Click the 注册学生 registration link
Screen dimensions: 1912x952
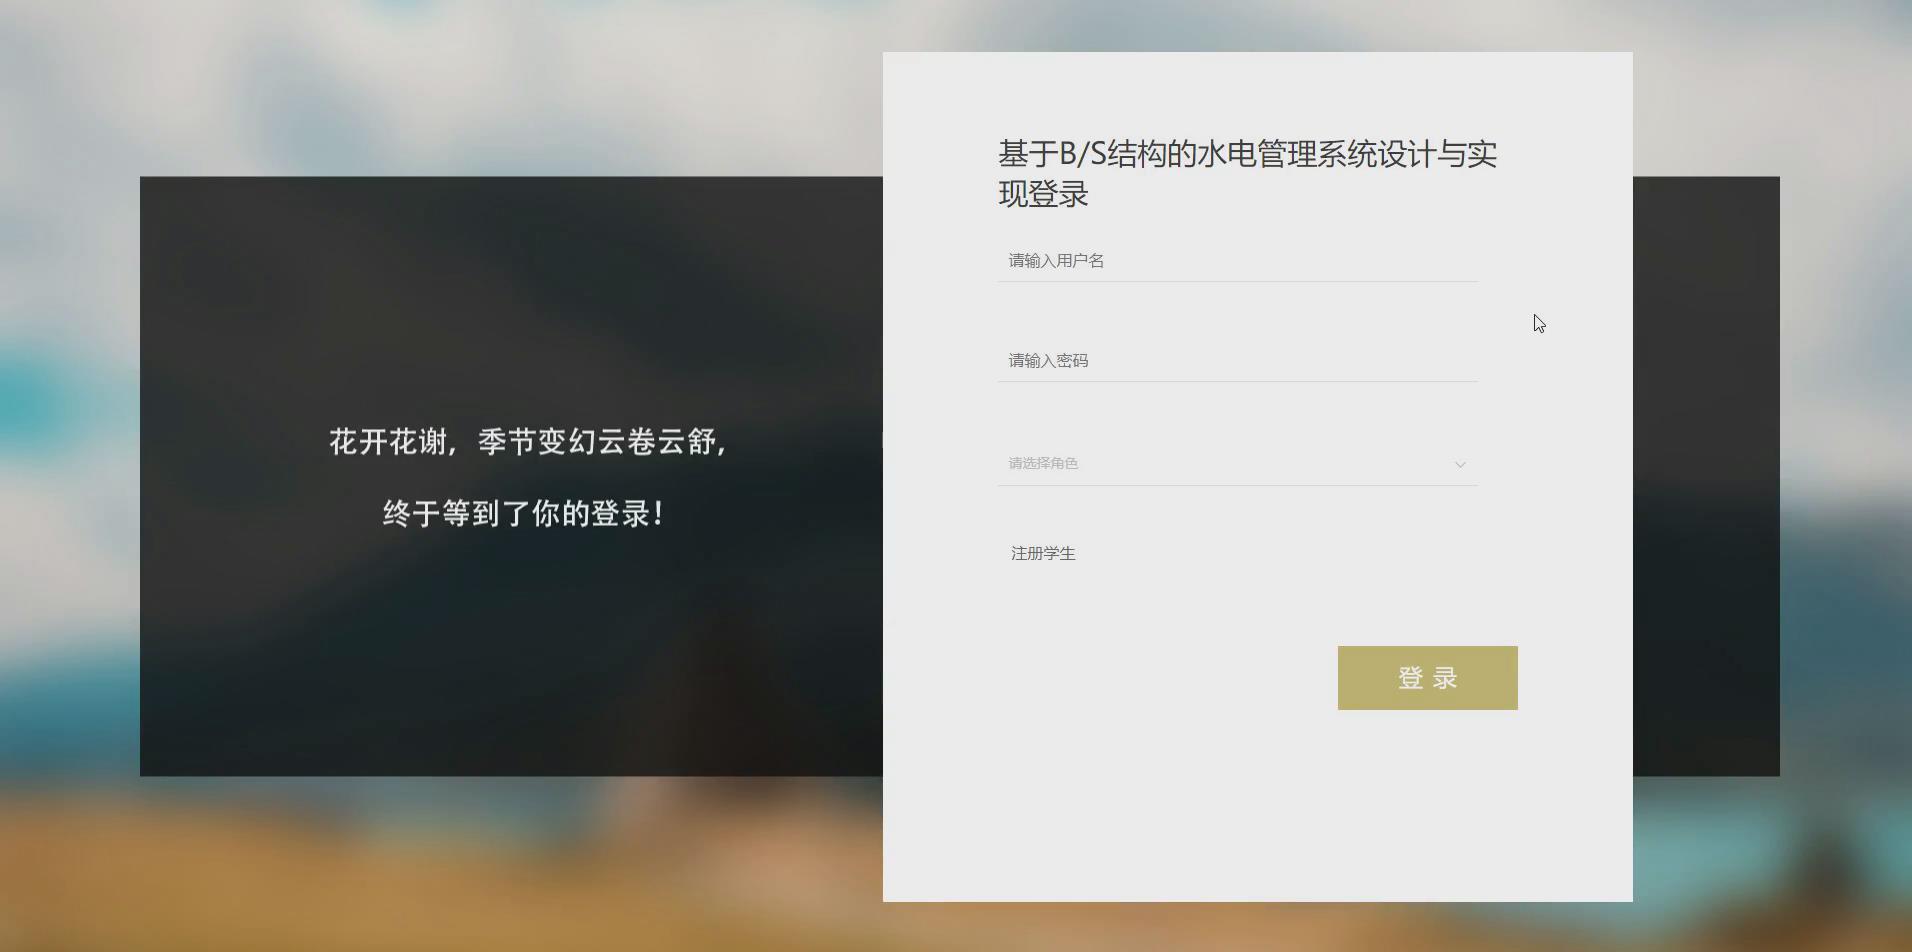click(x=1043, y=553)
